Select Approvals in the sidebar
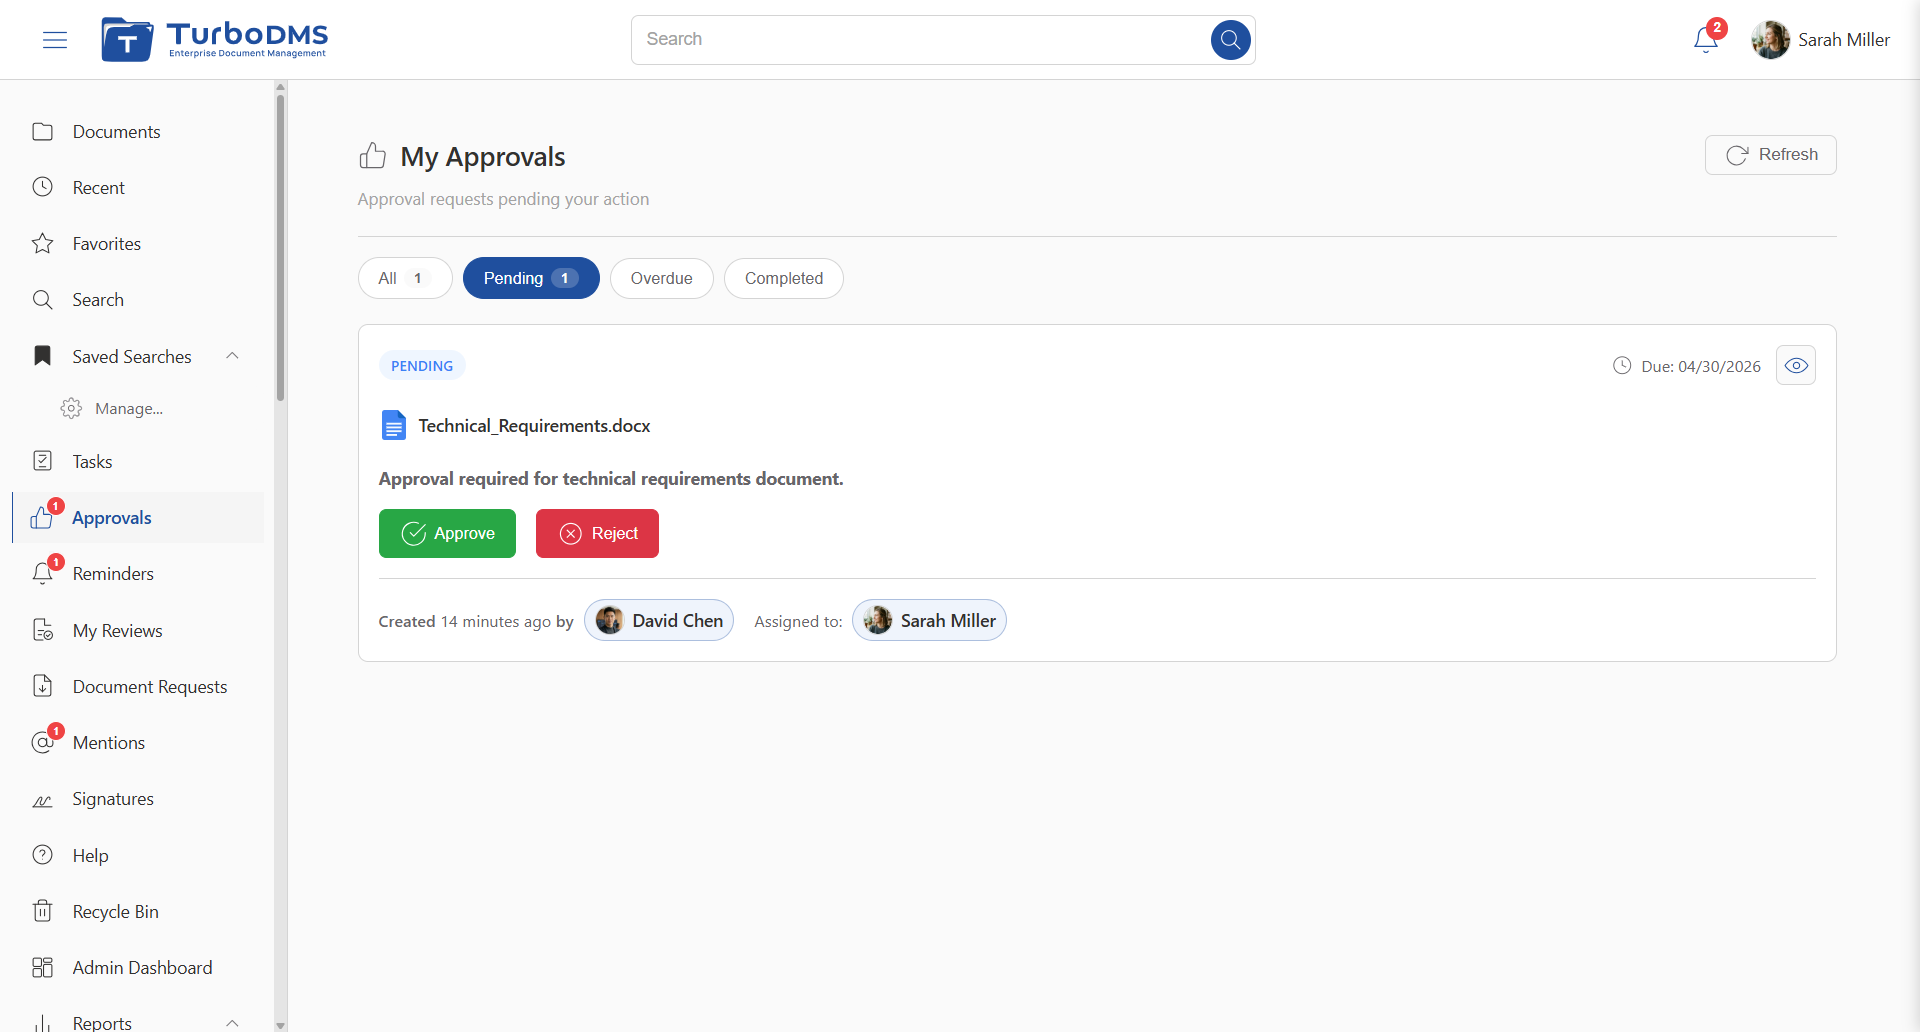Image resolution: width=1920 pixels, height=1032 pixels. coord(138,518)
